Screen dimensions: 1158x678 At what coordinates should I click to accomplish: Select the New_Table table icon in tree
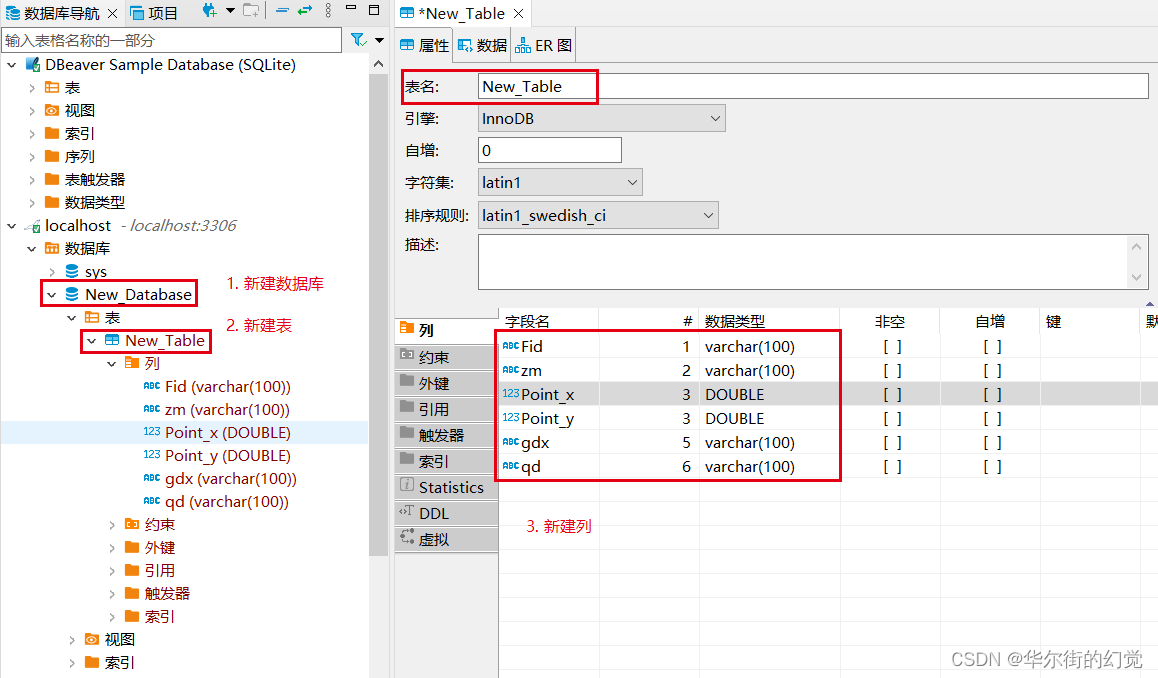(112, 340)
